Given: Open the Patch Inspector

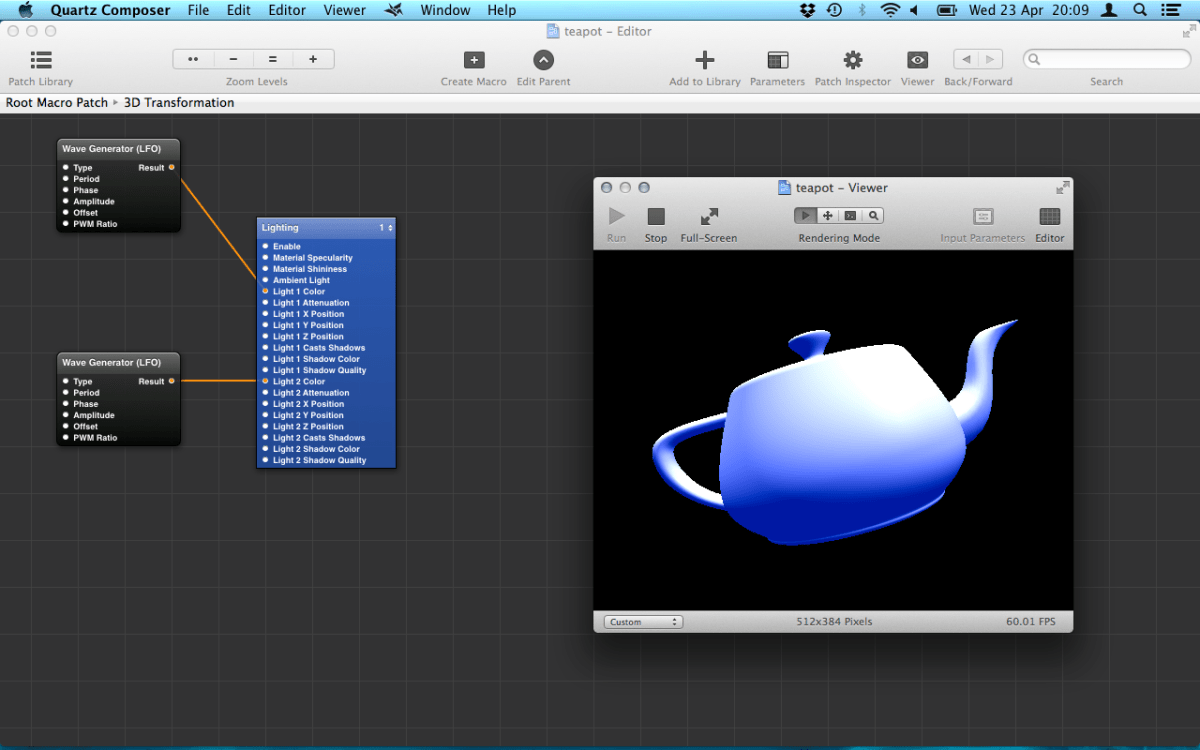Looking at the screenshot, I should point(852,60).
